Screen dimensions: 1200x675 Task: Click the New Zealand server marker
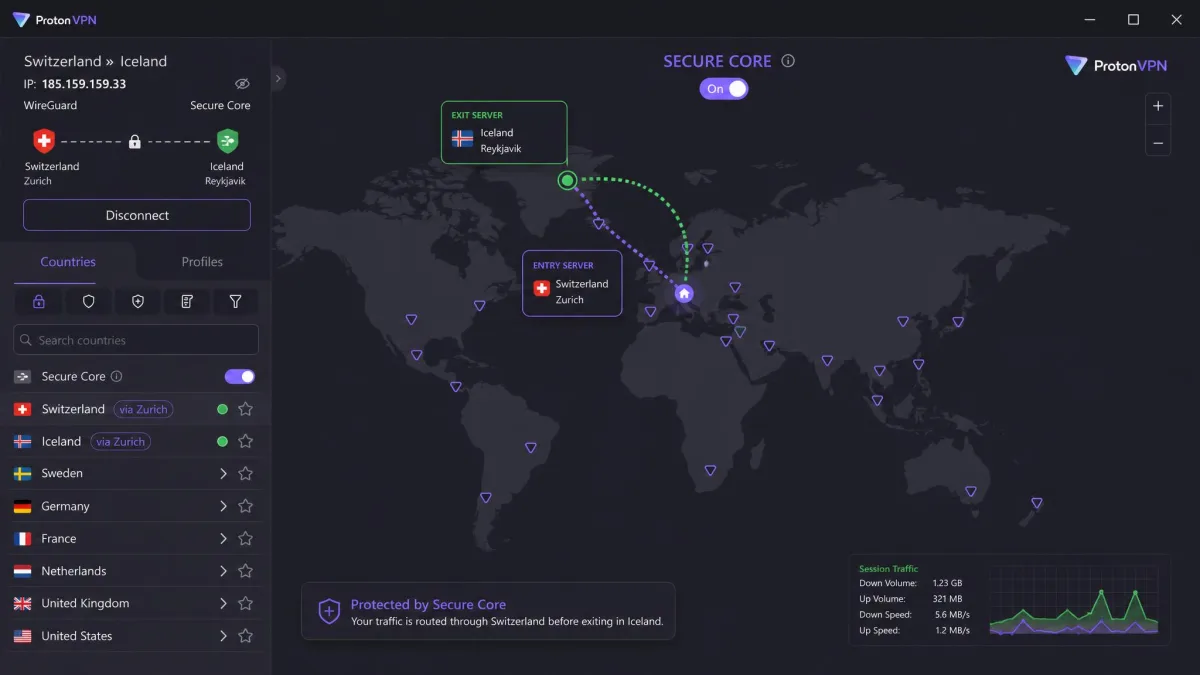(x=1036, y=503)
